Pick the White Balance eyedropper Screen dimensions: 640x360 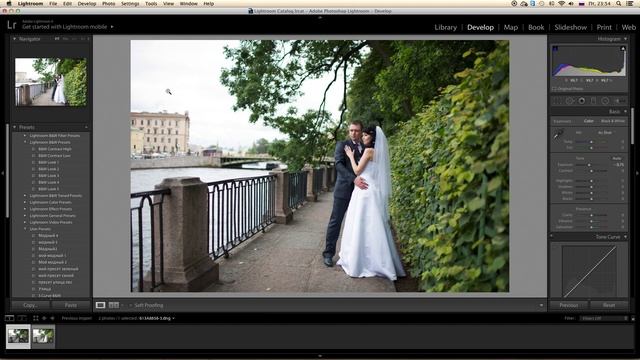[x=558, y=134]
